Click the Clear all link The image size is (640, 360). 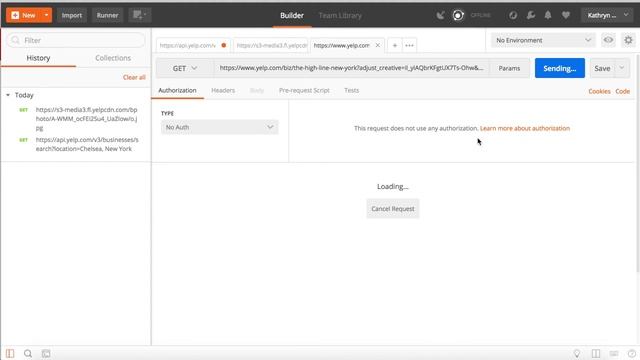click(x=134, y=77)
